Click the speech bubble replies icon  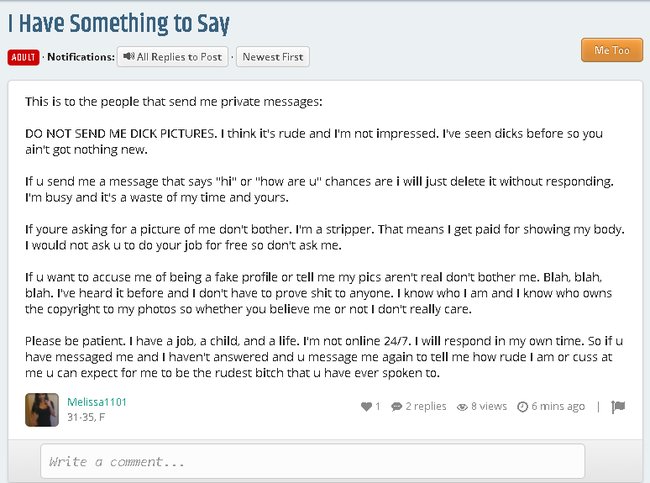click(396, 406)
